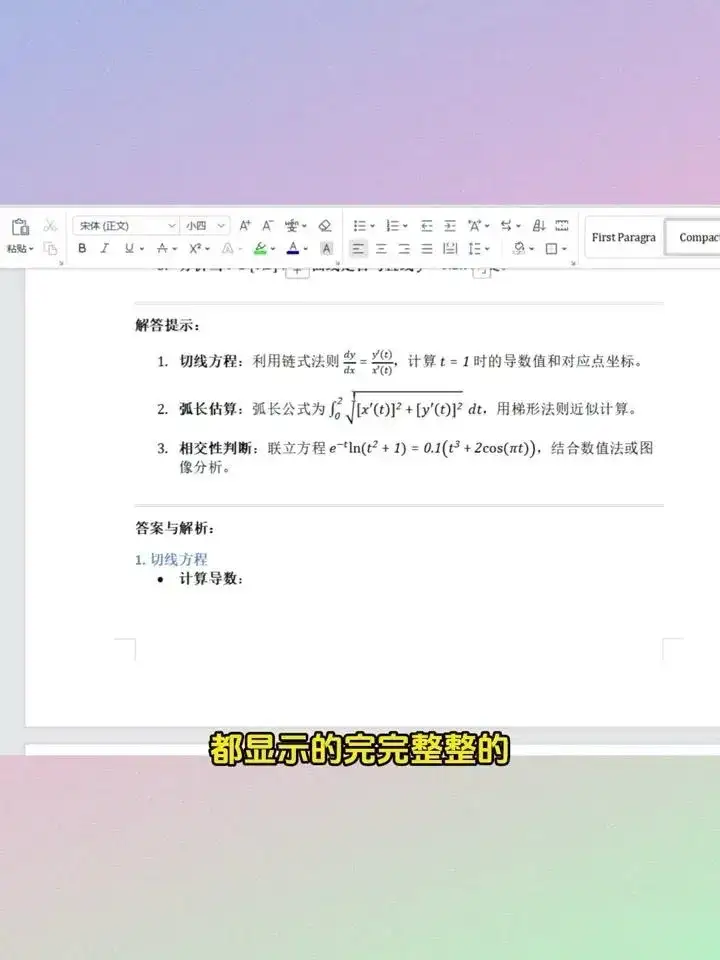
Task: Open the font name box 宋体 (正文)
Action: pos(126,226)
